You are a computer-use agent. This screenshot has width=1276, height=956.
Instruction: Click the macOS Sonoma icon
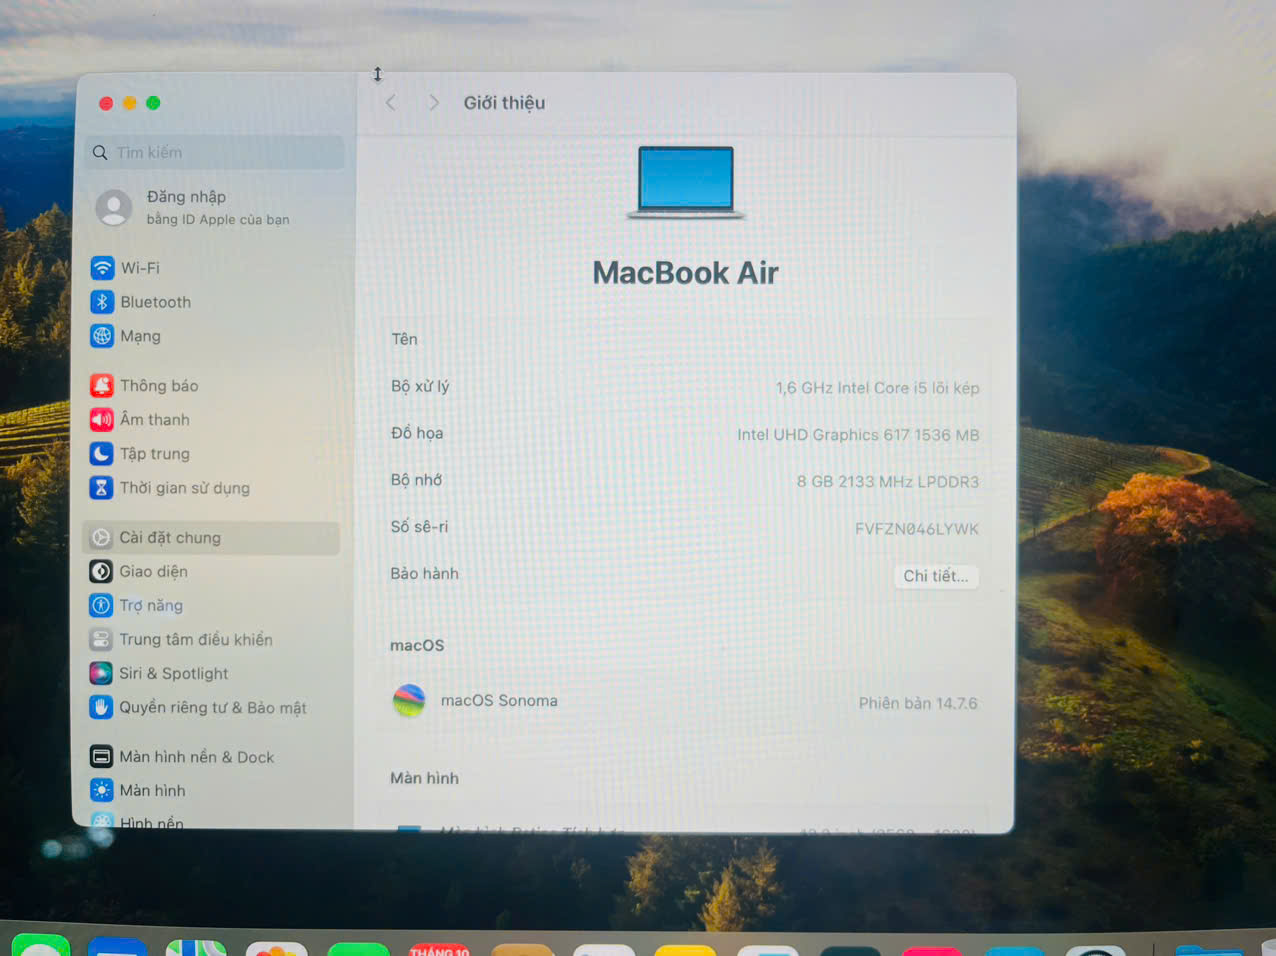click(x=409, y=700)
